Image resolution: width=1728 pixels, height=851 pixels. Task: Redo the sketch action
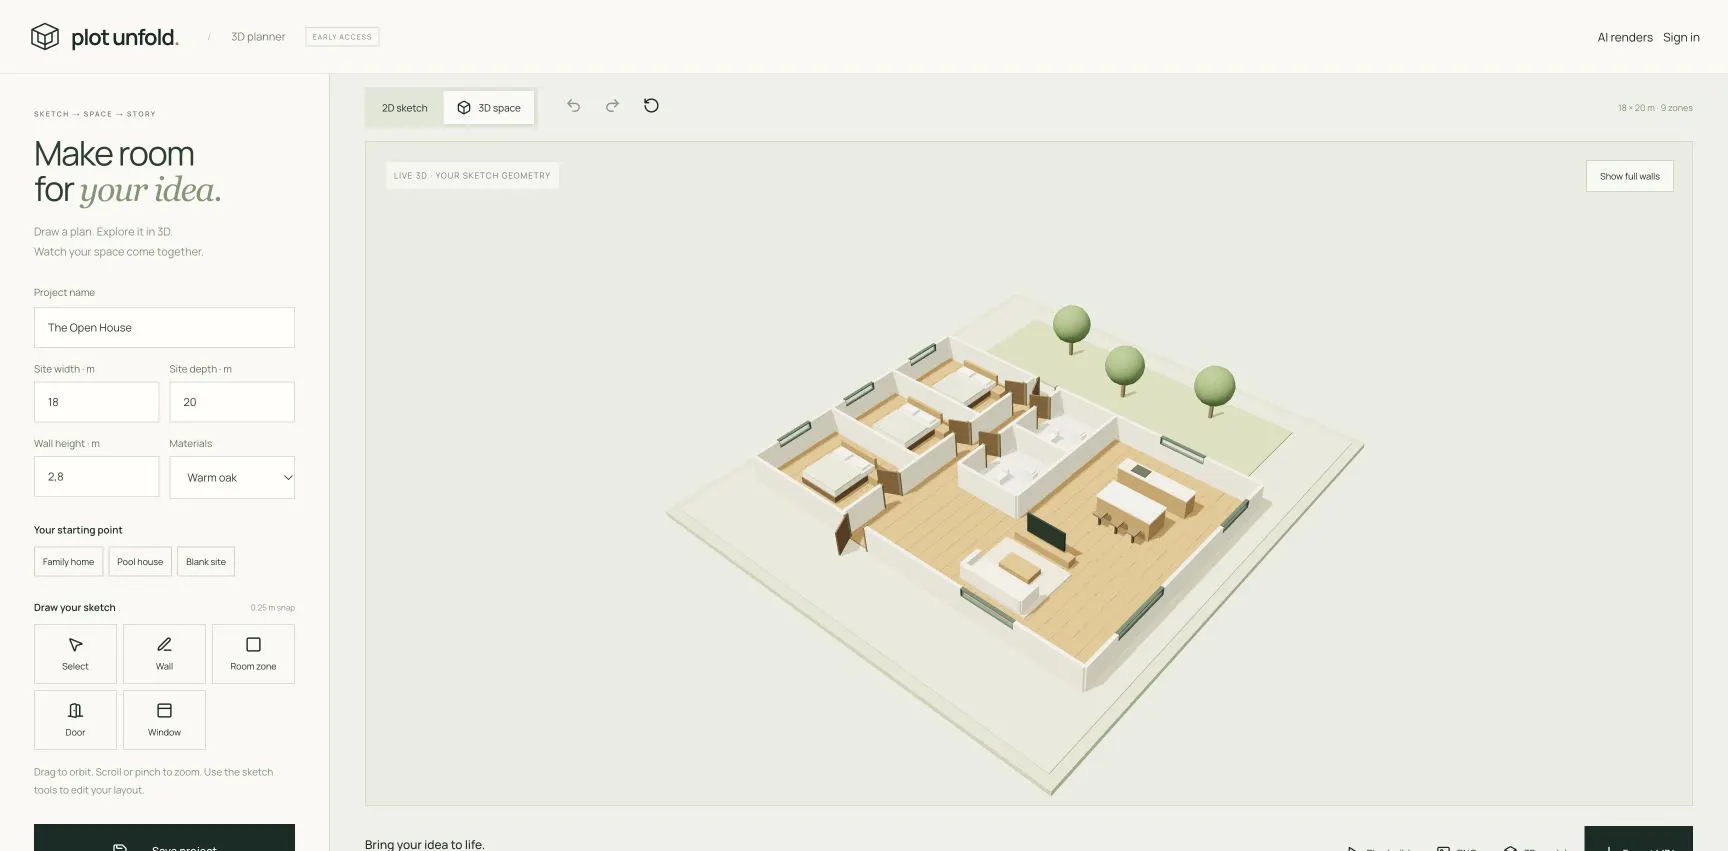click(x=612, y=106)
